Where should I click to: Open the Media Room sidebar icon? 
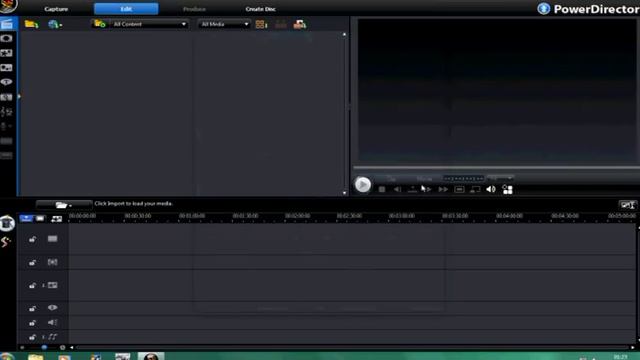click(x=7, y=24)
